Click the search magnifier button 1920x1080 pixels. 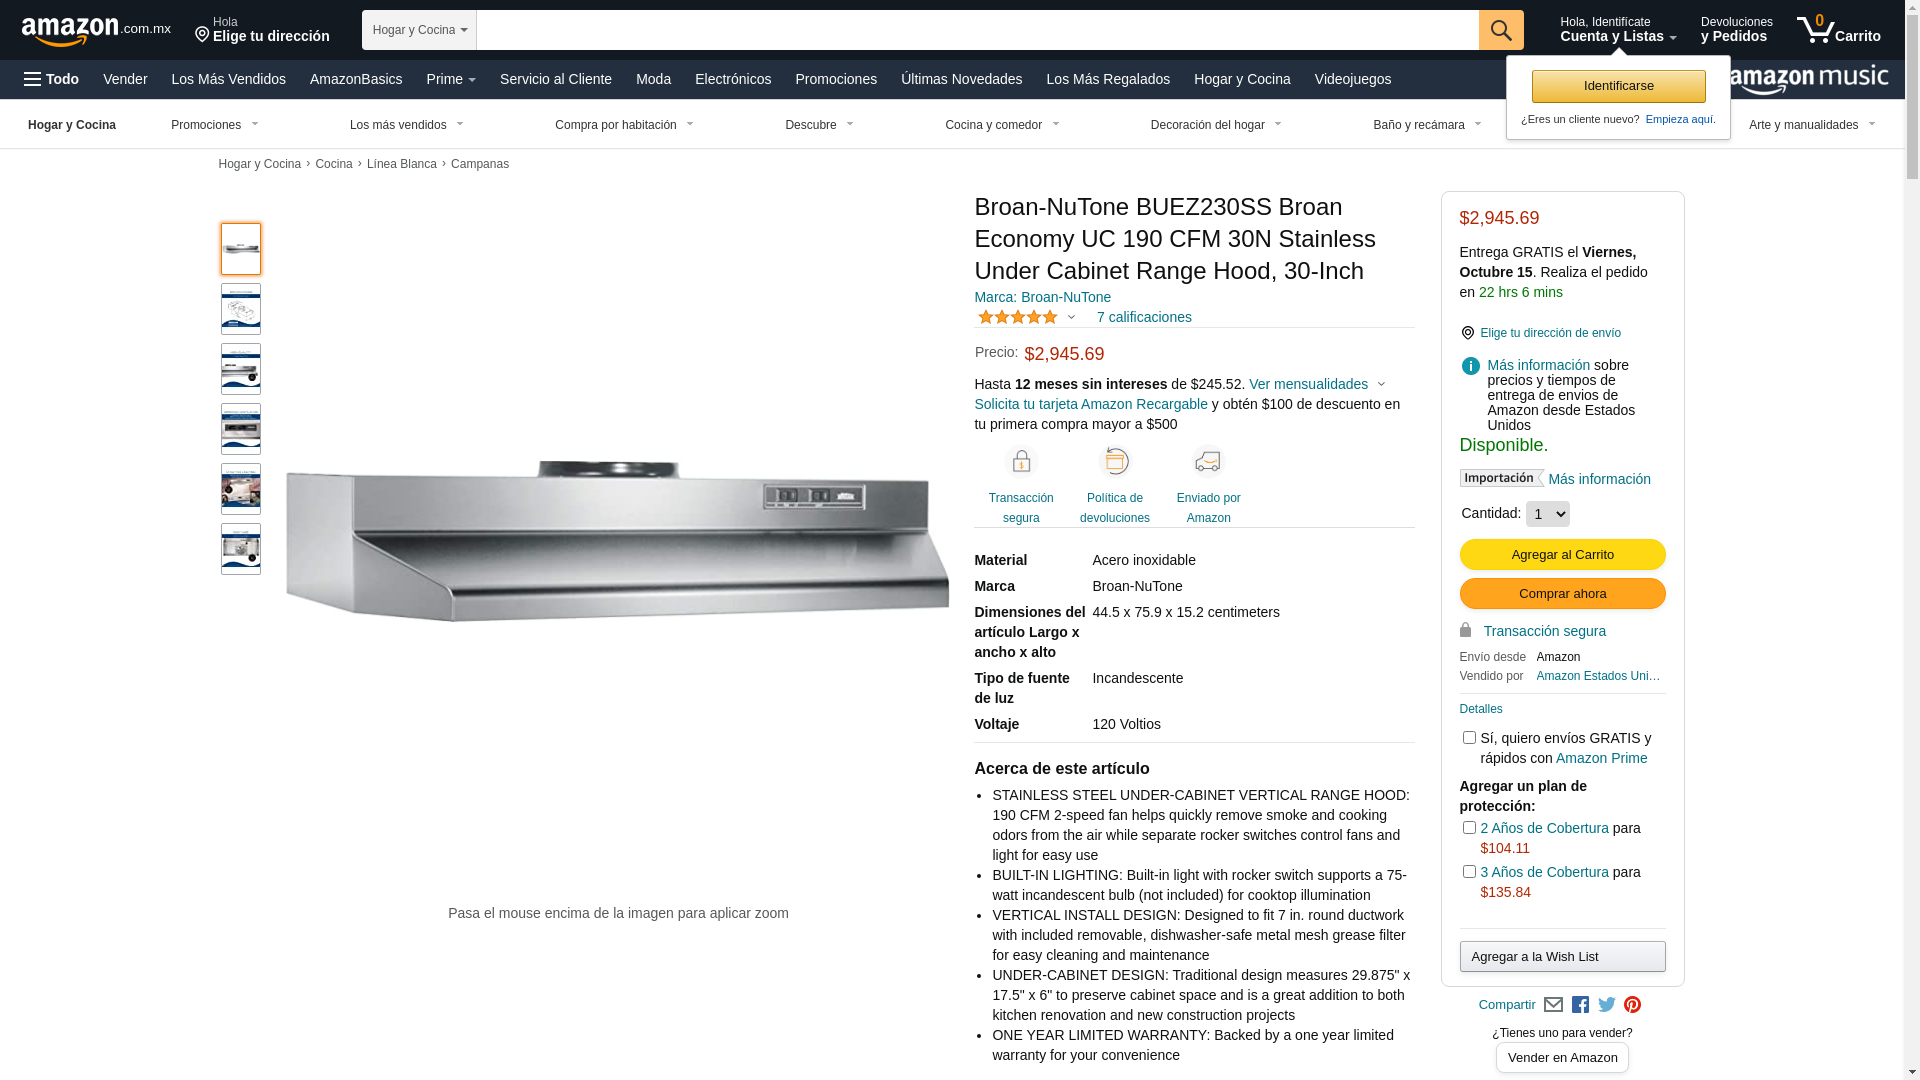(1500, 30)
